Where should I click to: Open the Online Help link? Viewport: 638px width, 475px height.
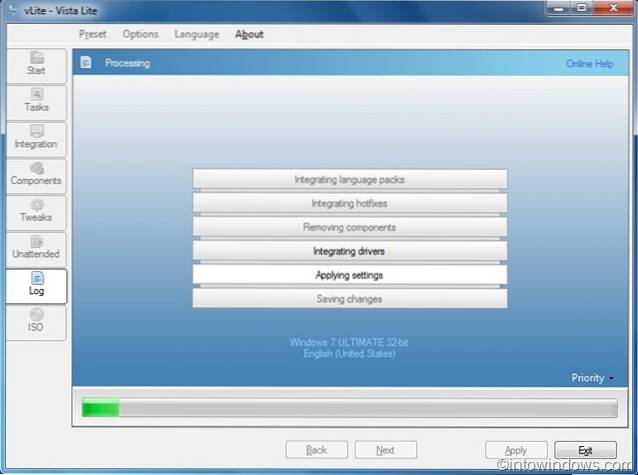click(591, 63)
